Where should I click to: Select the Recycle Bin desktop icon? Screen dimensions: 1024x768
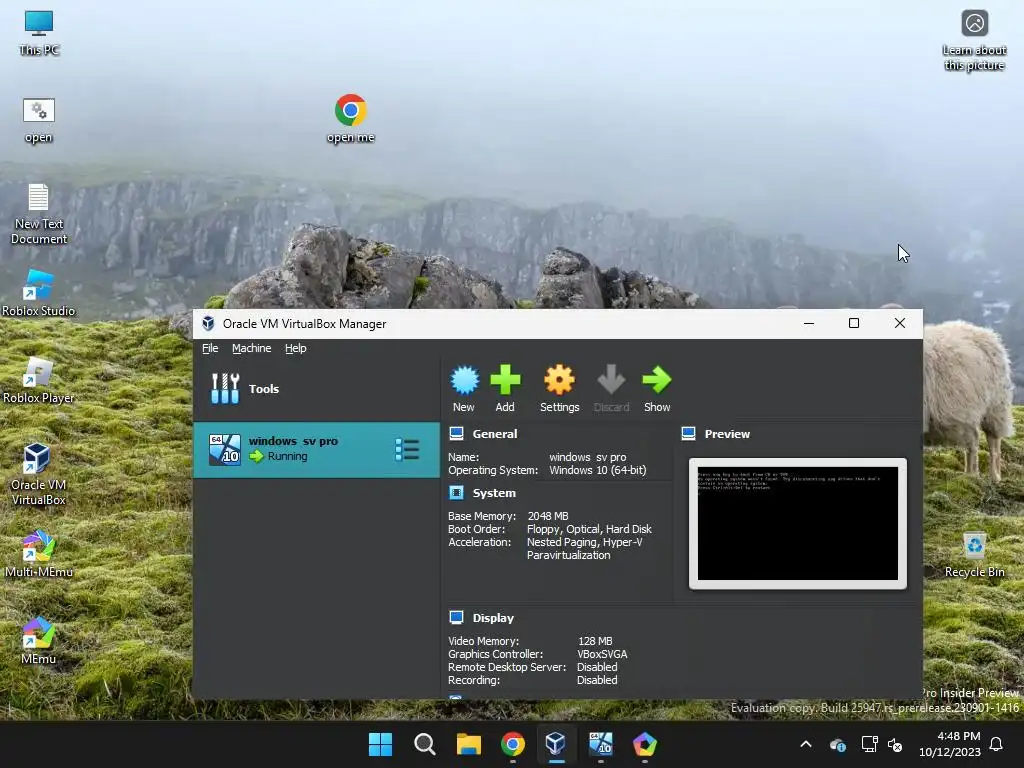tap(974, 554)
